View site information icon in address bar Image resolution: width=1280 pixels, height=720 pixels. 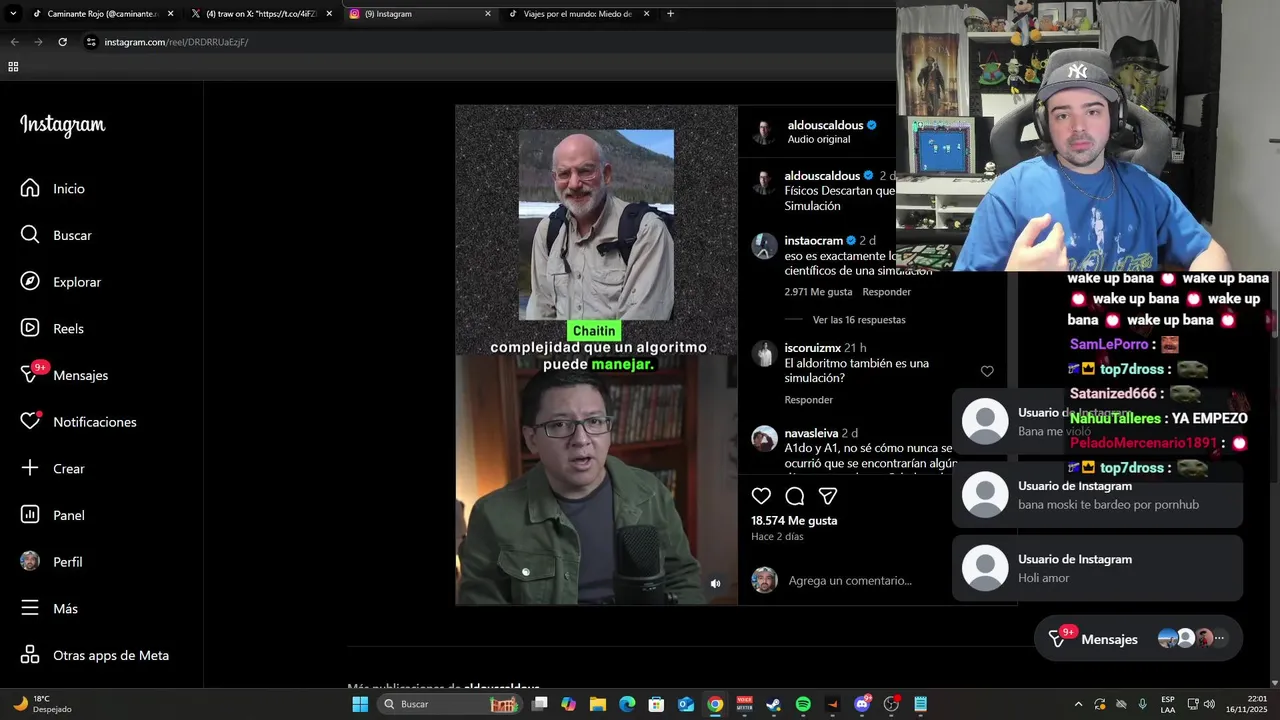pos(91,42)
